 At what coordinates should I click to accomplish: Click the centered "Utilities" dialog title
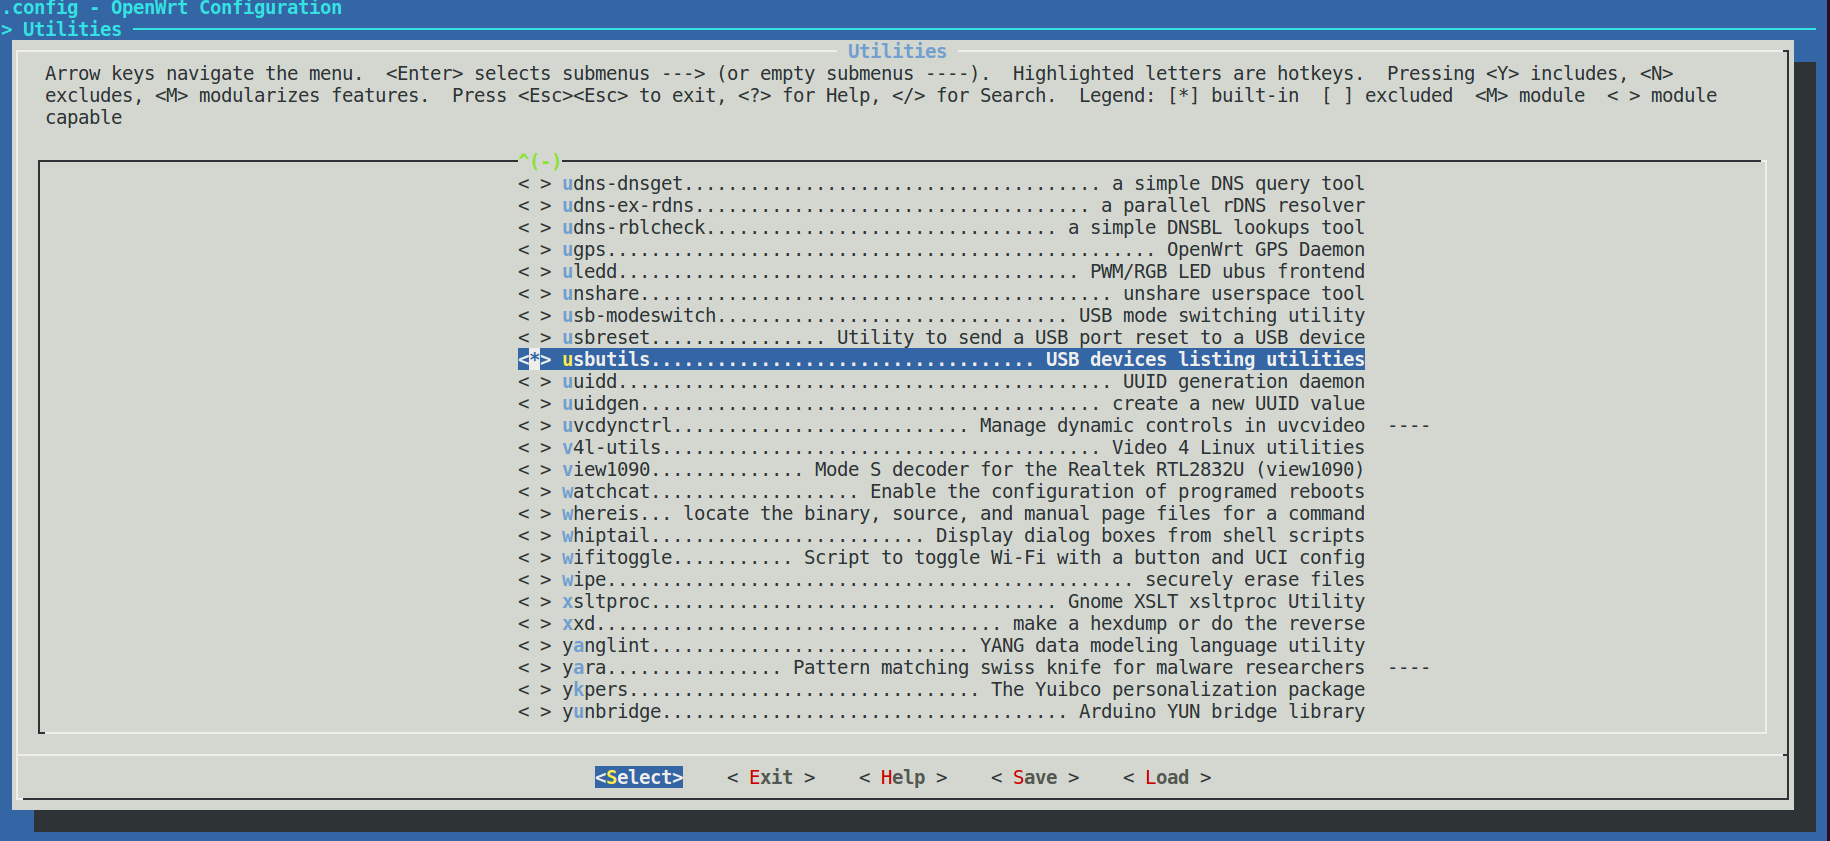pyautogui.click(x=897, y=51)
